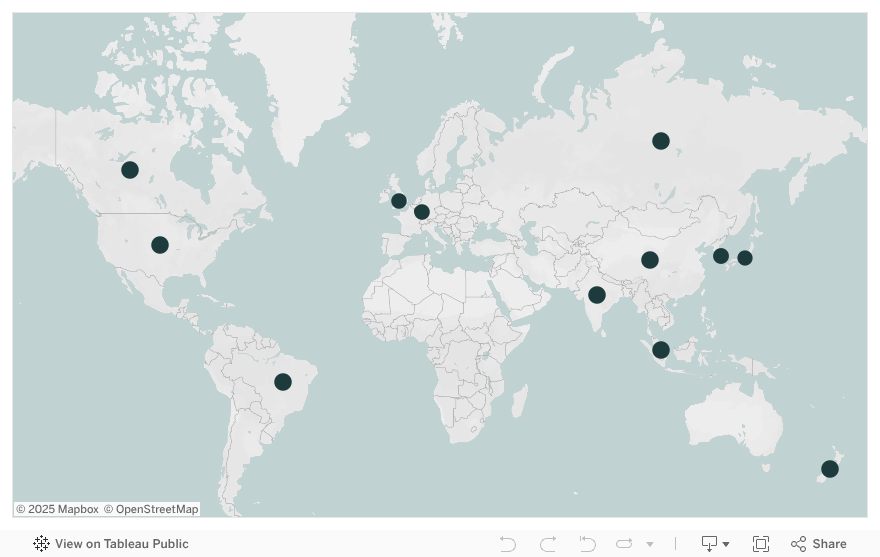Screen dimensions: 880x557
Task: Open the Mapbox attribution link
Action: pos(57,509)
